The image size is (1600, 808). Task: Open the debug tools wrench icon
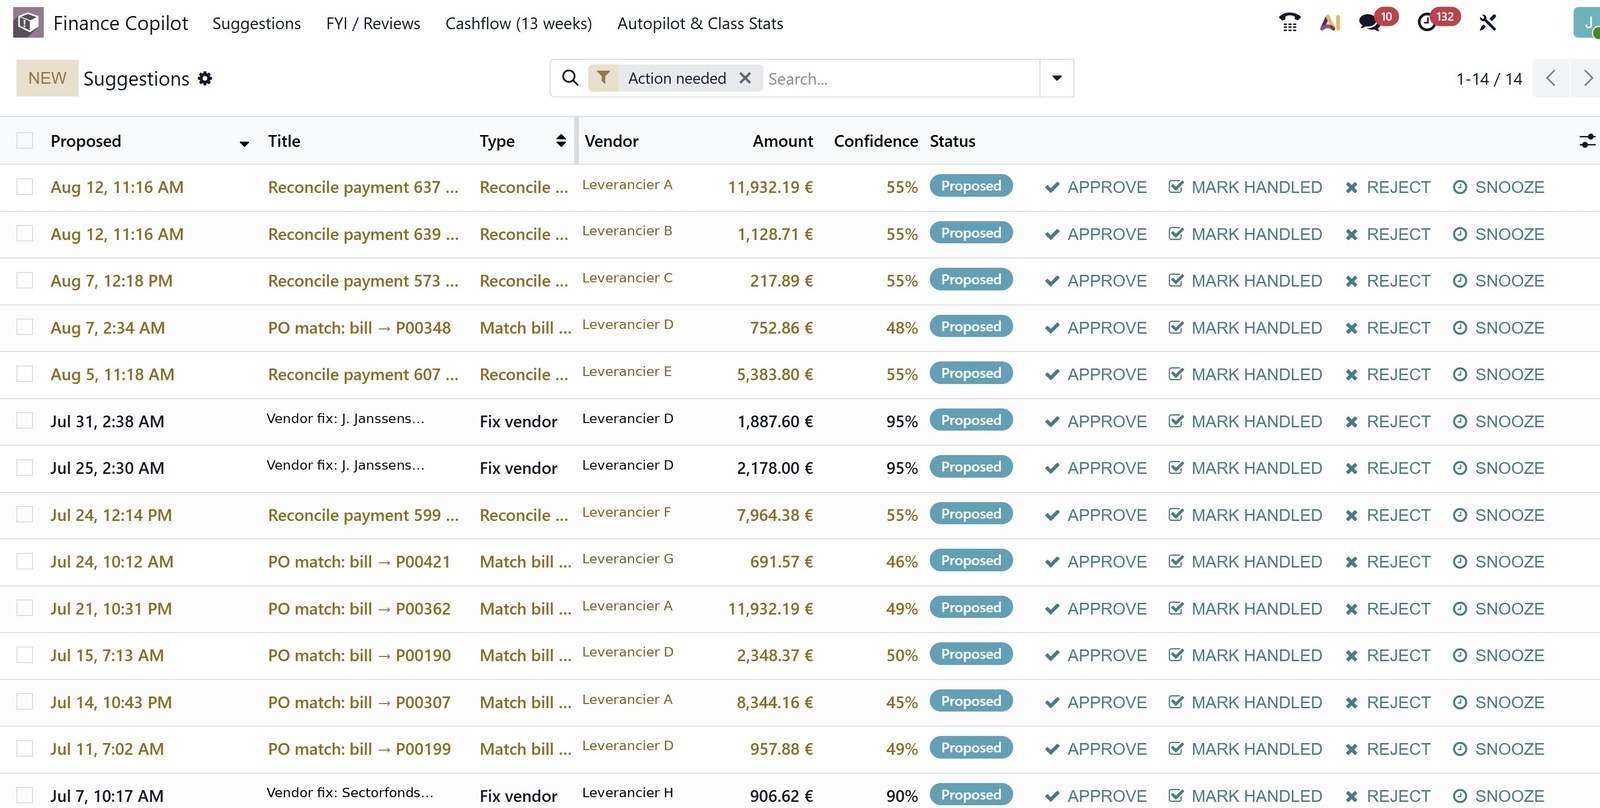1488,22
